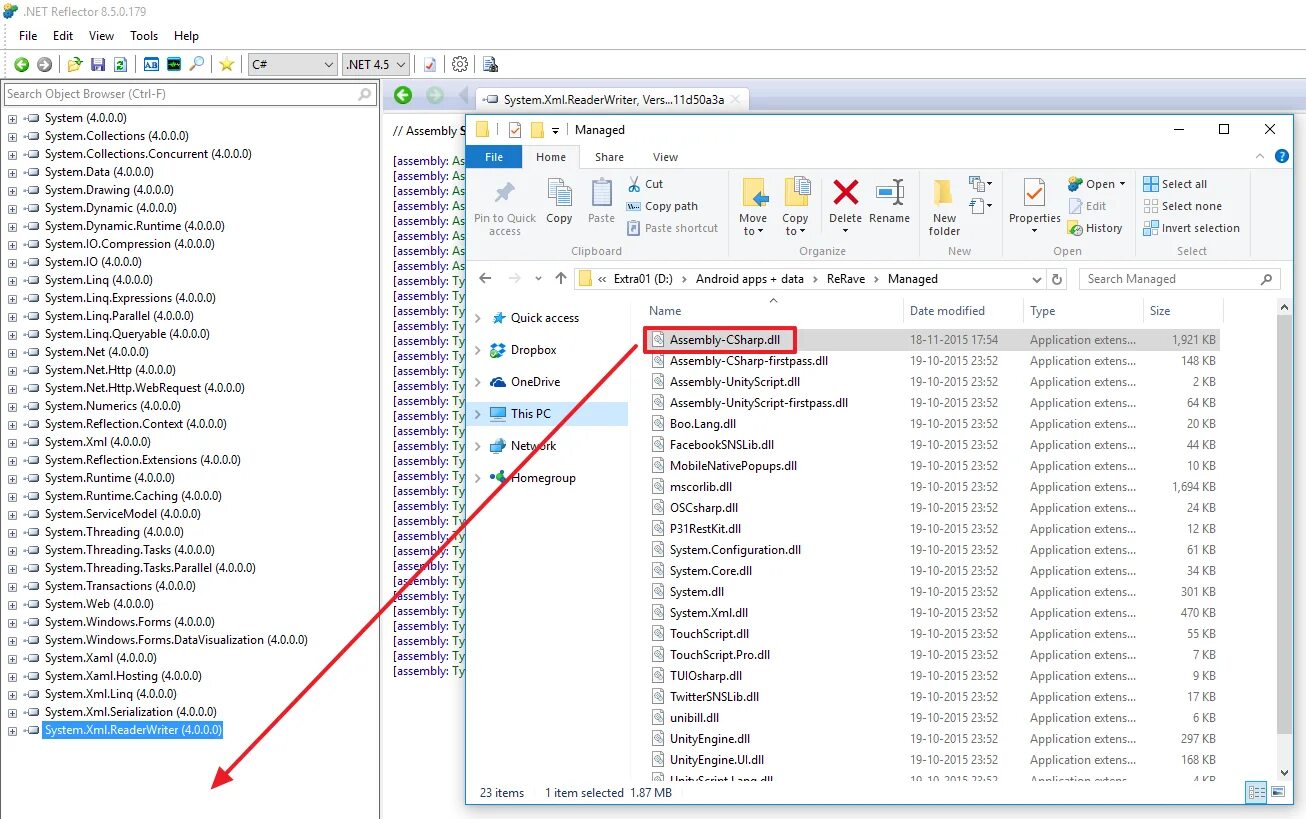Image resolution: width=1306 pixels, height=819 pixels.
Task: Open Reflector's View menu
Action: click(x=101, y=36)
